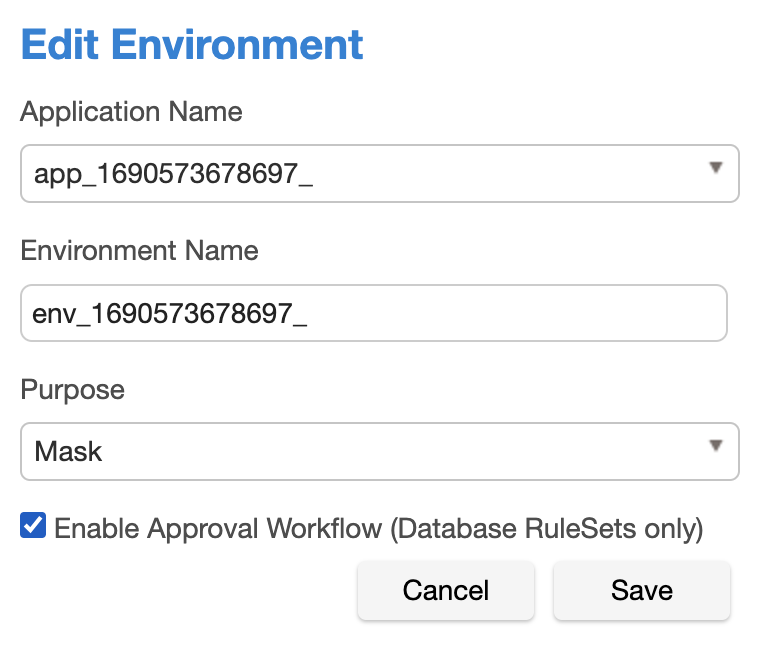The width and height of the screenshot is (772, 652).
Task: Click the Purpose label
Action: [x=72, y=389]
